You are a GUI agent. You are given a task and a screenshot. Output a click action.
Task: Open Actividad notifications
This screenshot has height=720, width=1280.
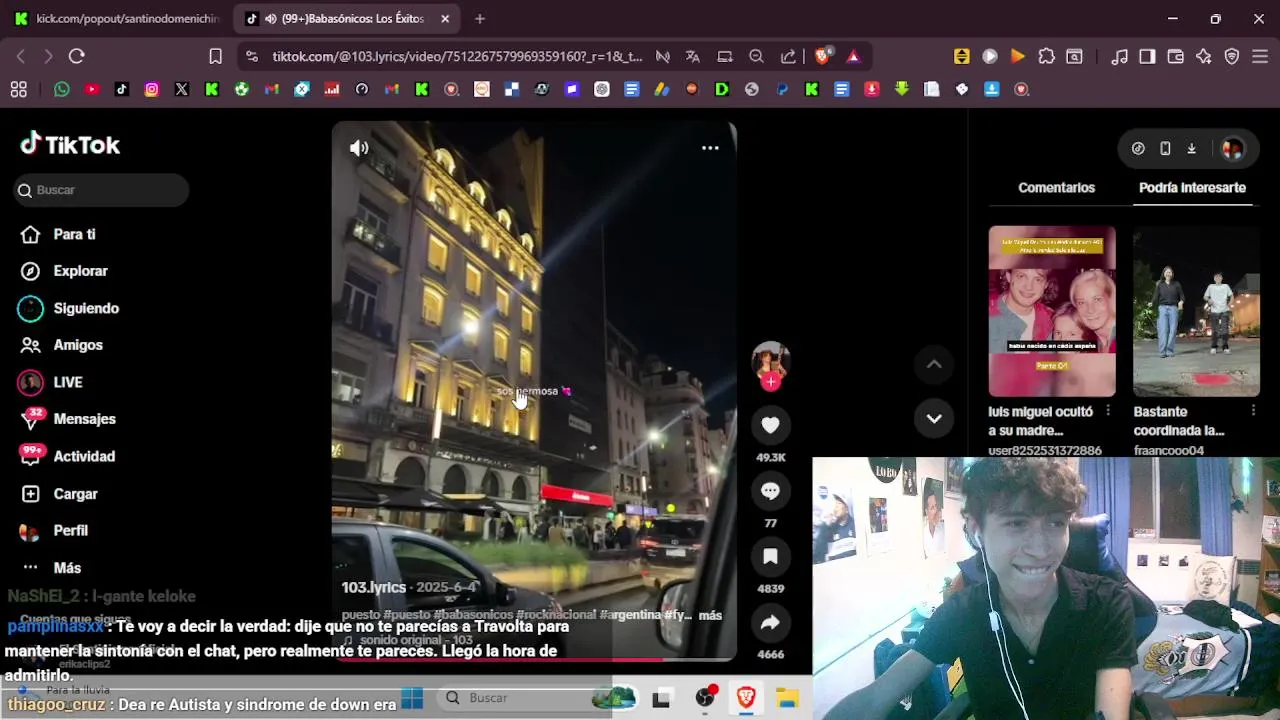[84, 456]
